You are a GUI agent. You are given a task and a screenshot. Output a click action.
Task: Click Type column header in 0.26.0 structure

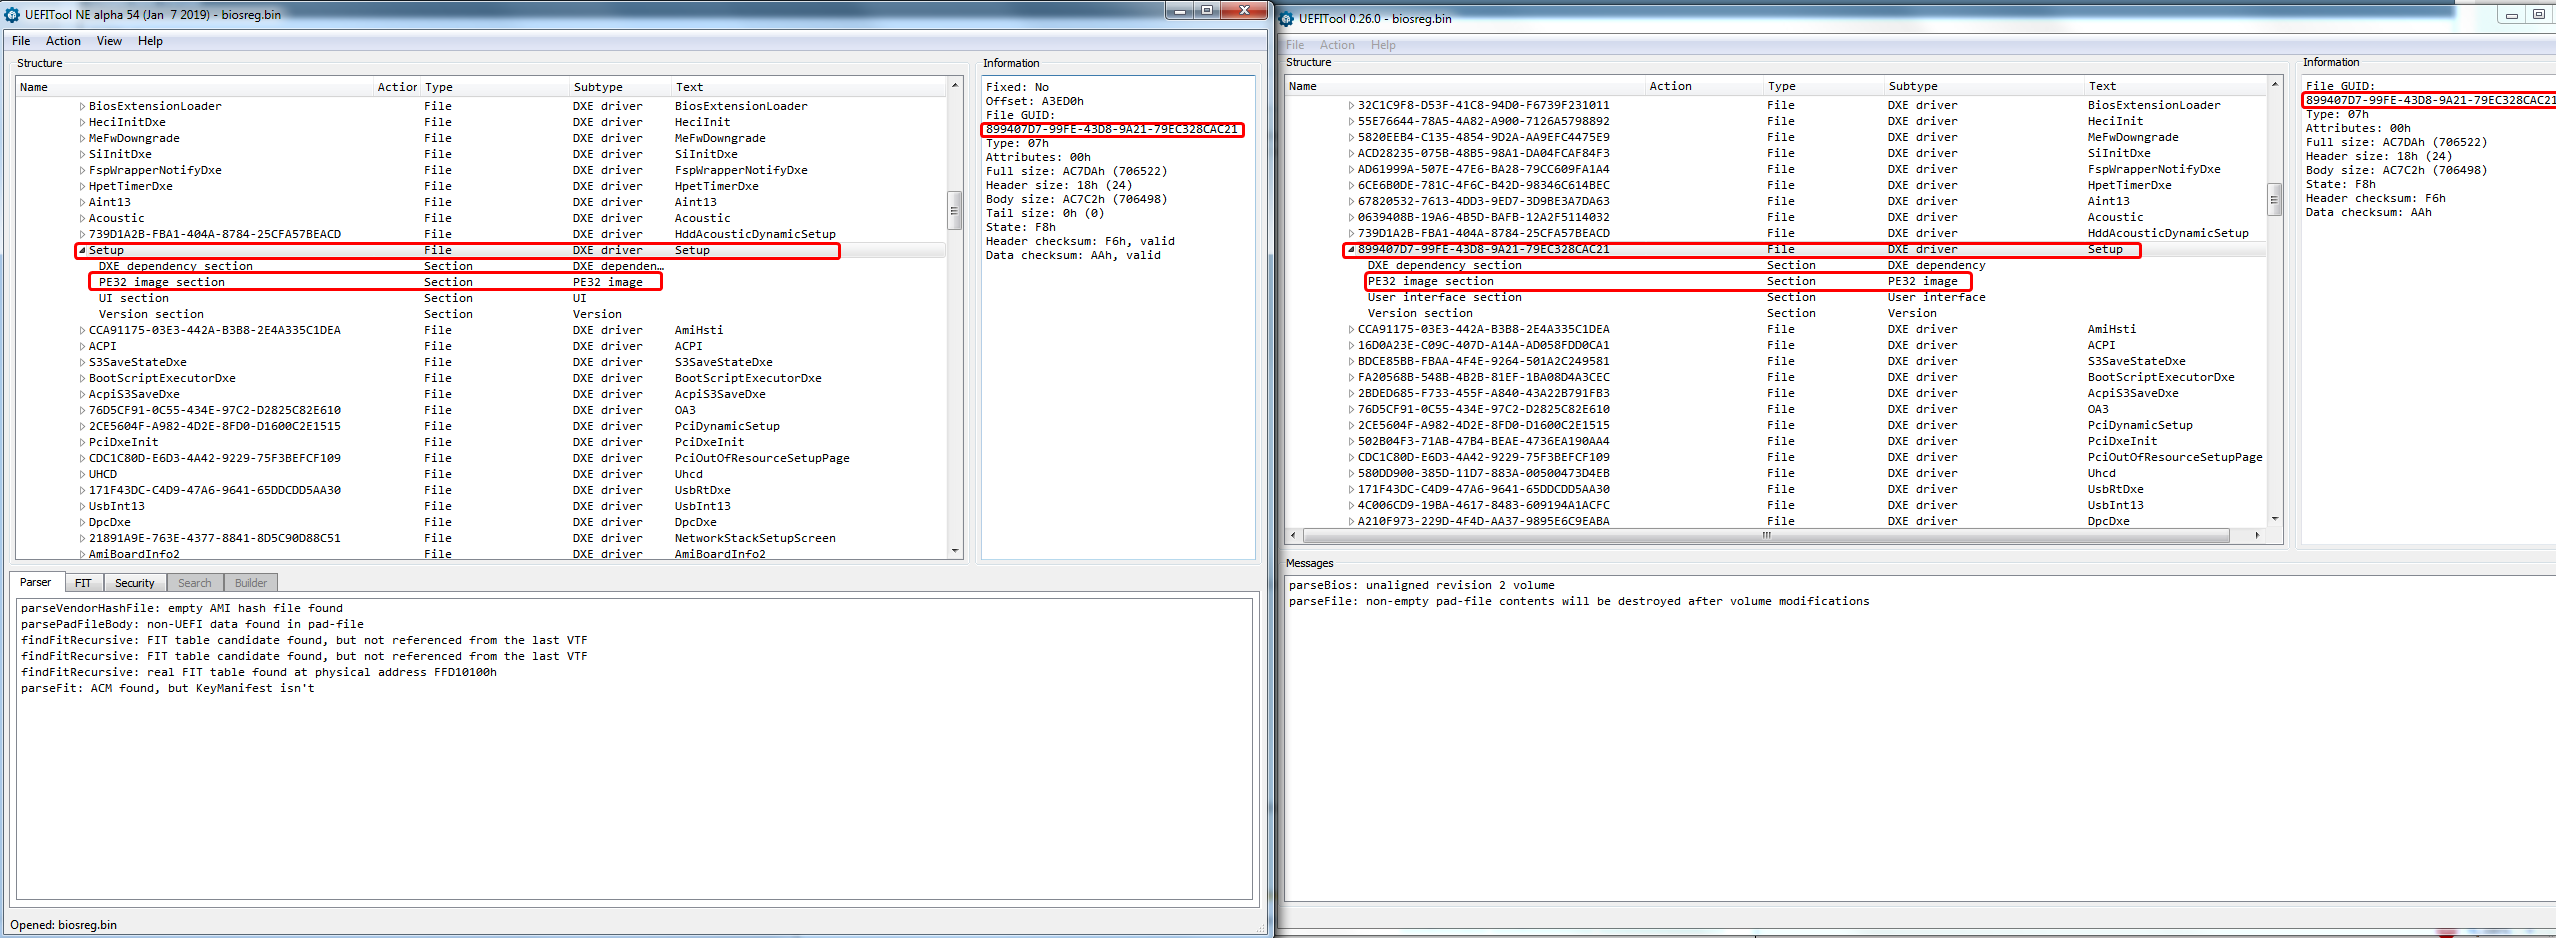1824,86
